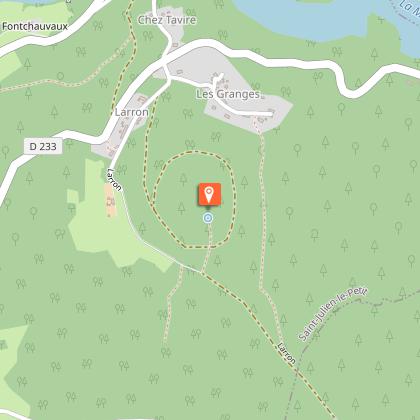This screenshot has height=420, width=420.
Task: Select the Larron path label near Saint-Julien-le-Petit
Action: [286, 353]
